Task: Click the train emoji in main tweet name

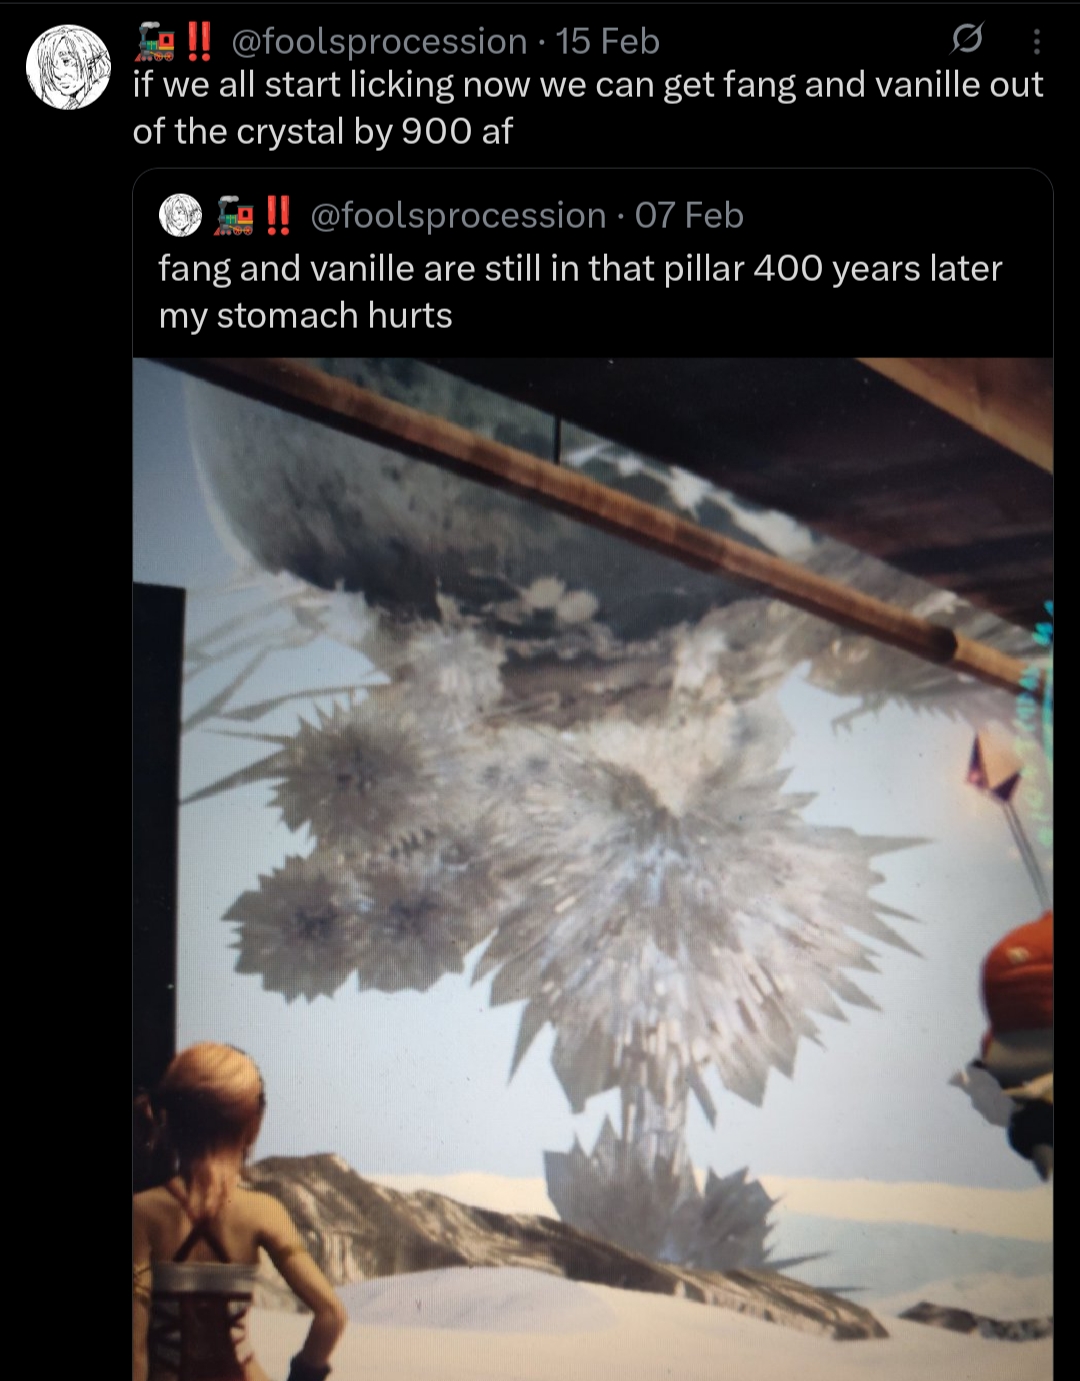Action: click(155, 41)
